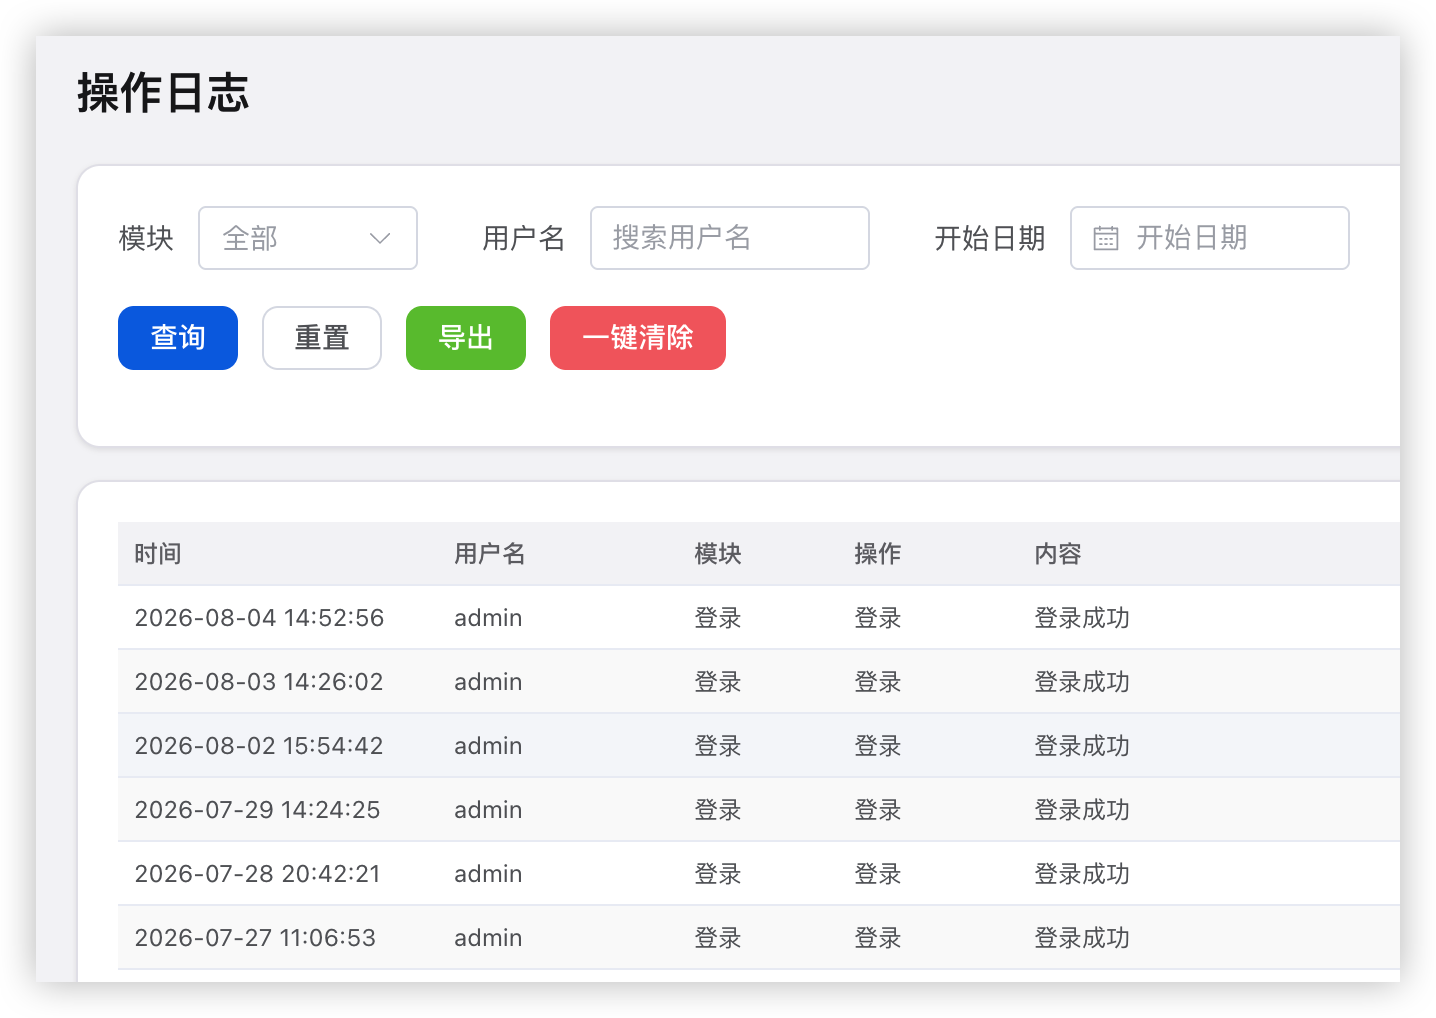The height and width of the screenshot is (1018, 1436).
Task: Select the timestamp 2026-07-27 11:06:53
Action: click(255, 938)
